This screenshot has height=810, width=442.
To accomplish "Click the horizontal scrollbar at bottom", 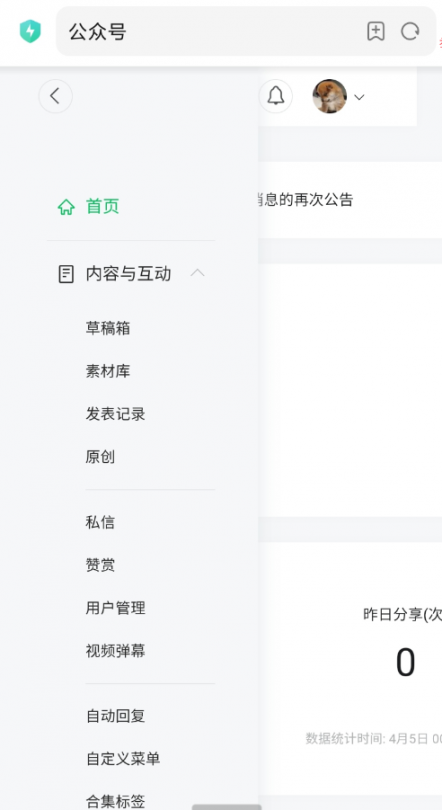I will click(227, 807).
